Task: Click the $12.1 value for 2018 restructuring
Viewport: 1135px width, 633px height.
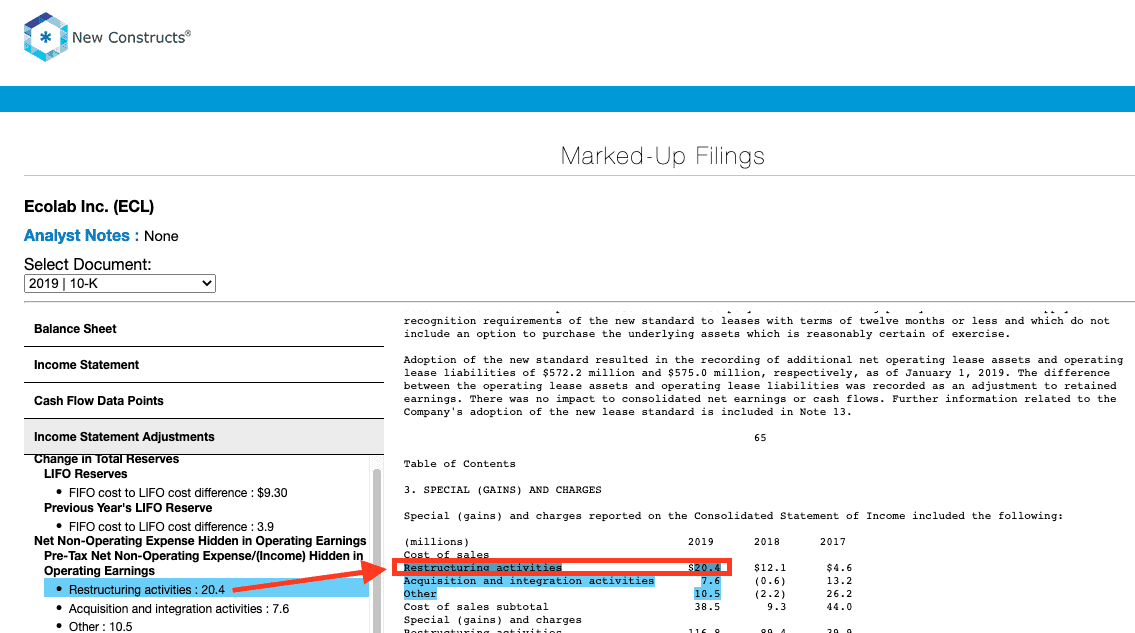Action: [x=770, y=568]
